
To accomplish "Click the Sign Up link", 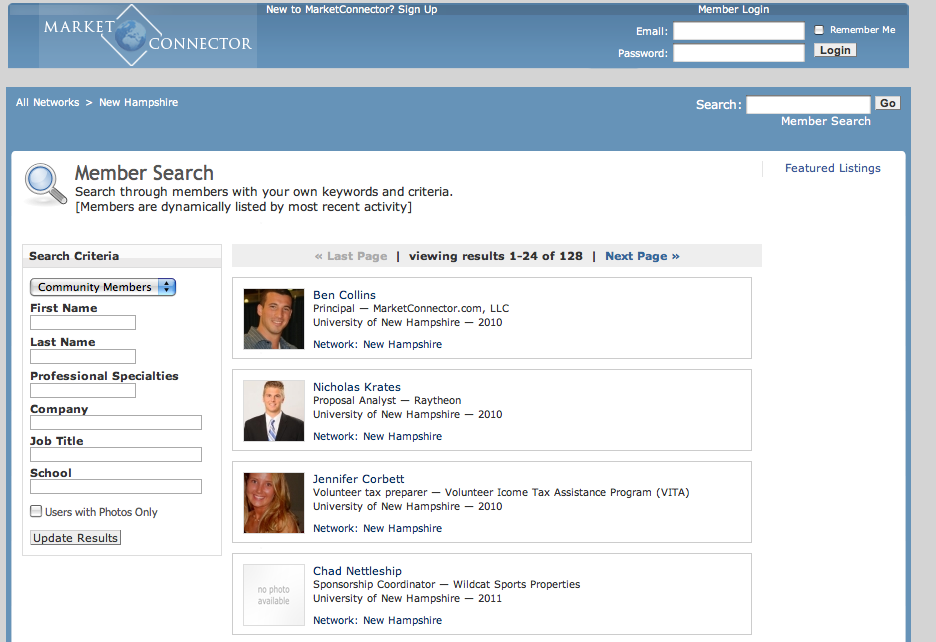I will [x=417, y=9].
